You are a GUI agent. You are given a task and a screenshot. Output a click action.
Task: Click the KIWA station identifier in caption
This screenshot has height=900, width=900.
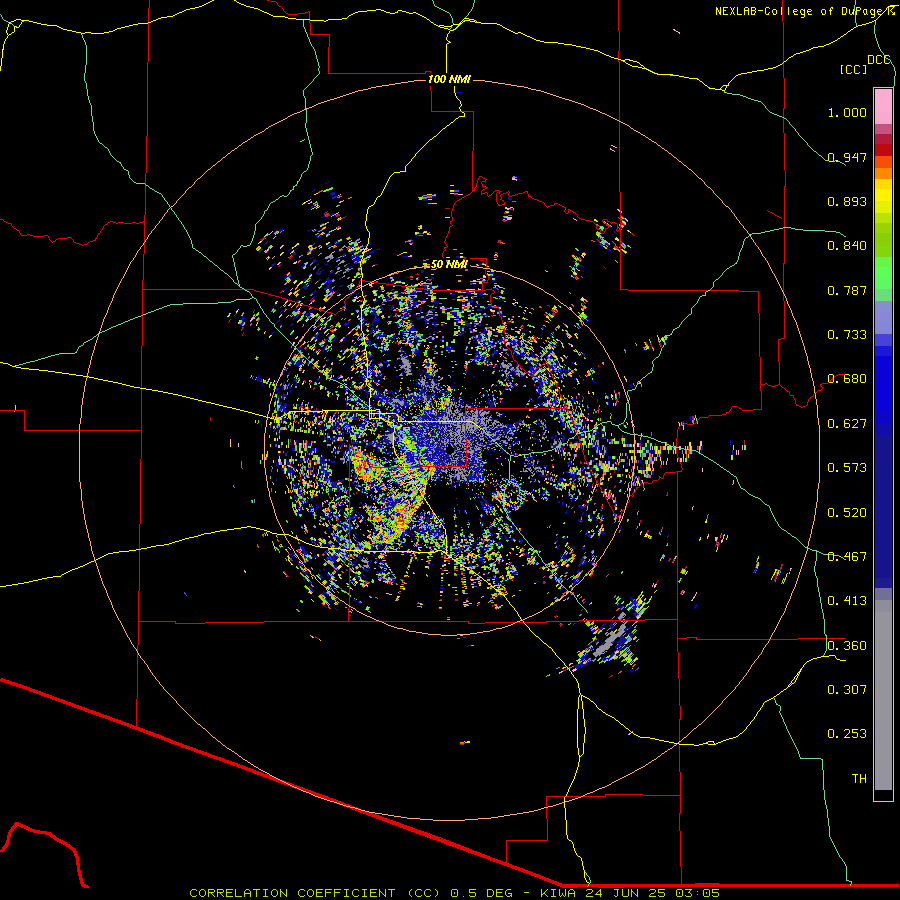click(560, 893)
